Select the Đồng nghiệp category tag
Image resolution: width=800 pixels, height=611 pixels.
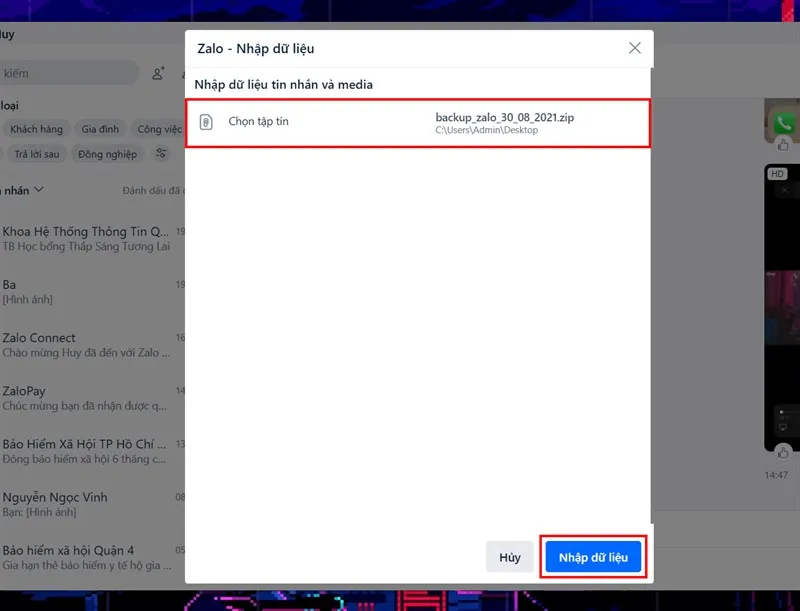(110, 154)
